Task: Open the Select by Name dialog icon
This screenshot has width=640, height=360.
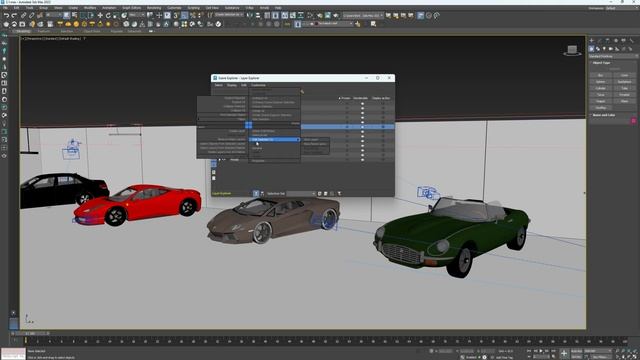Action: (x=75, y=16)
